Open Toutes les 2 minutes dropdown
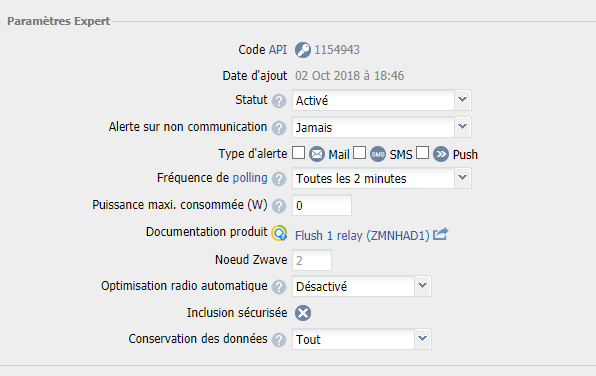Image resolution: width=596 pixels, height=376 pixels. 382,178
